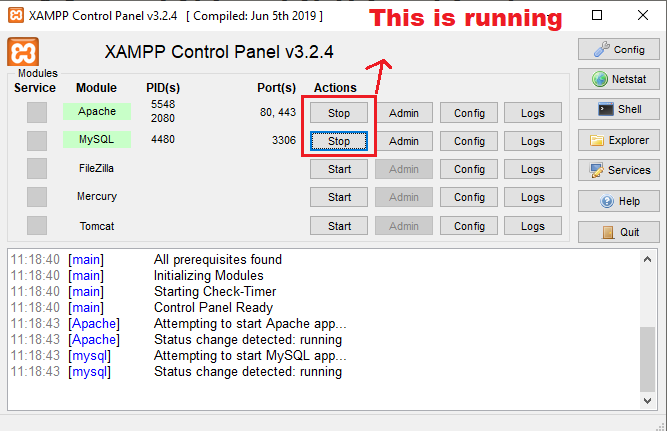Open Apache Admin page
This screenshot has width=667, height=431.
[404, 113]
